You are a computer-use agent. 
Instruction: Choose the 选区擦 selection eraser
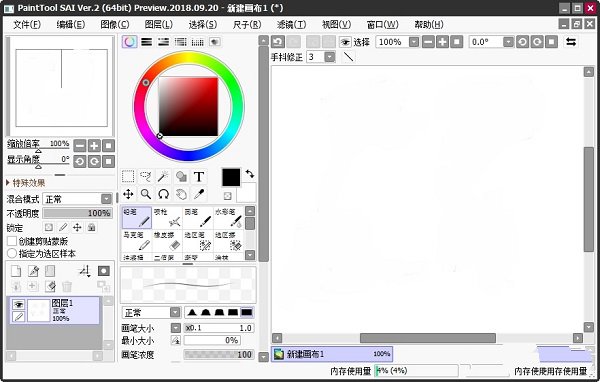pyautogui.click(x=228, y=240)
